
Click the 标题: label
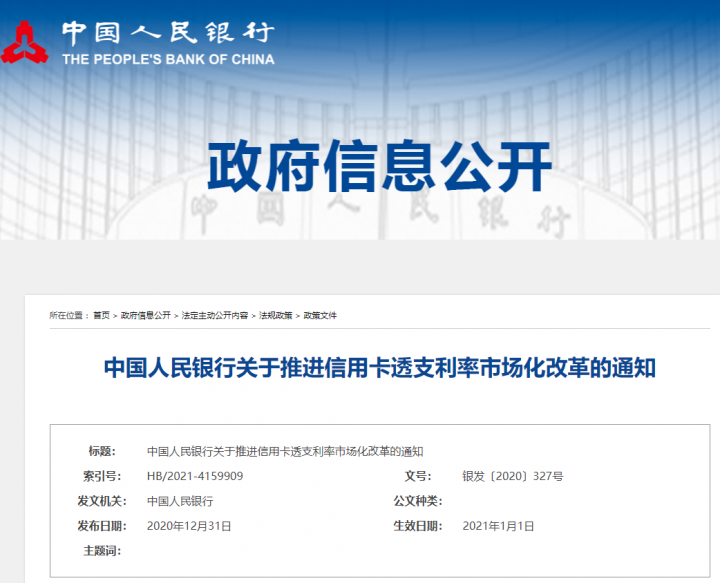[x=102, y=451]
